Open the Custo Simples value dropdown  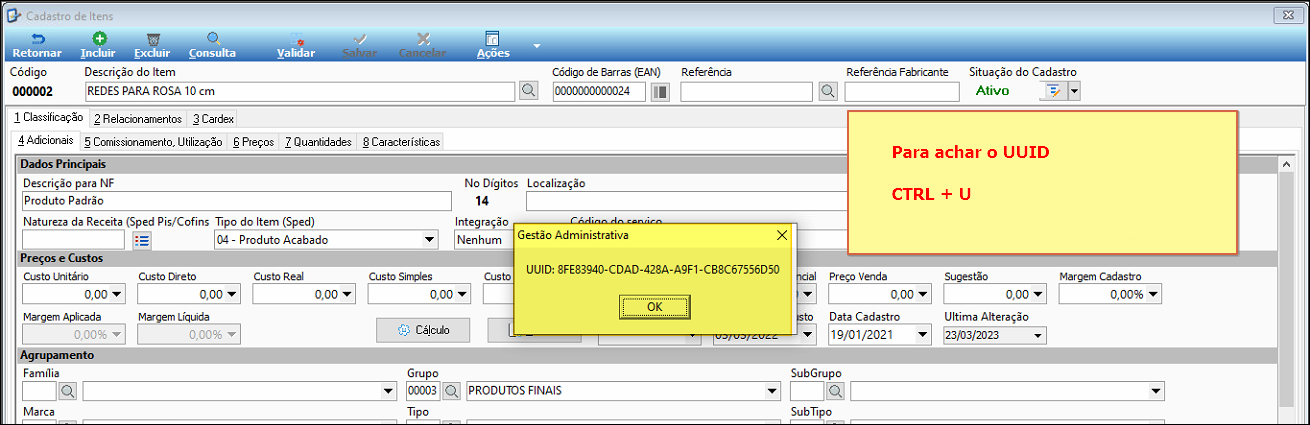click(x=462, y=295)
